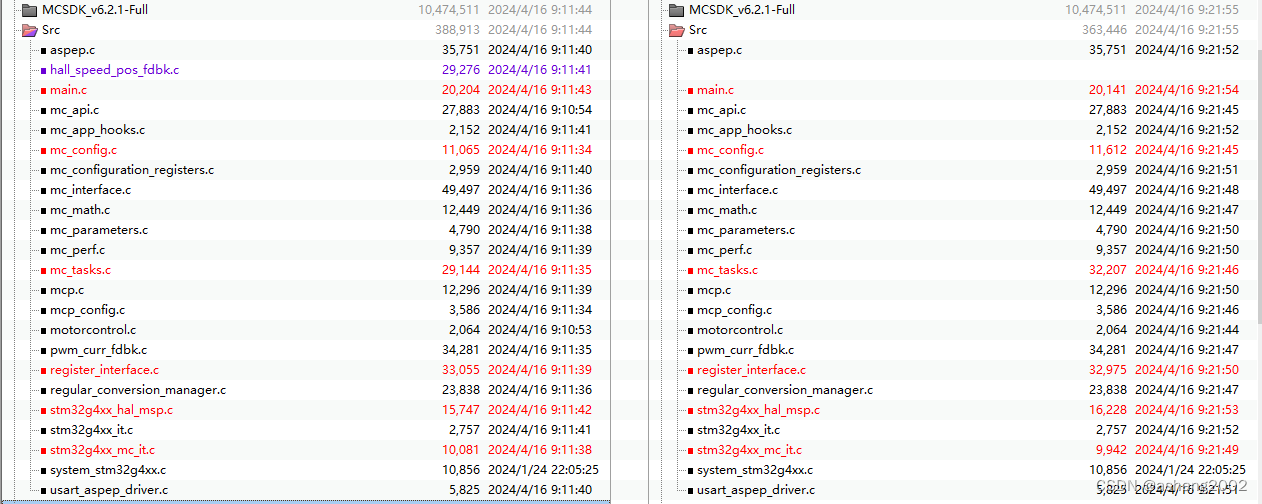Click red file icon beside main.c in left pane
1262x504 pixels.
[43, 91]
